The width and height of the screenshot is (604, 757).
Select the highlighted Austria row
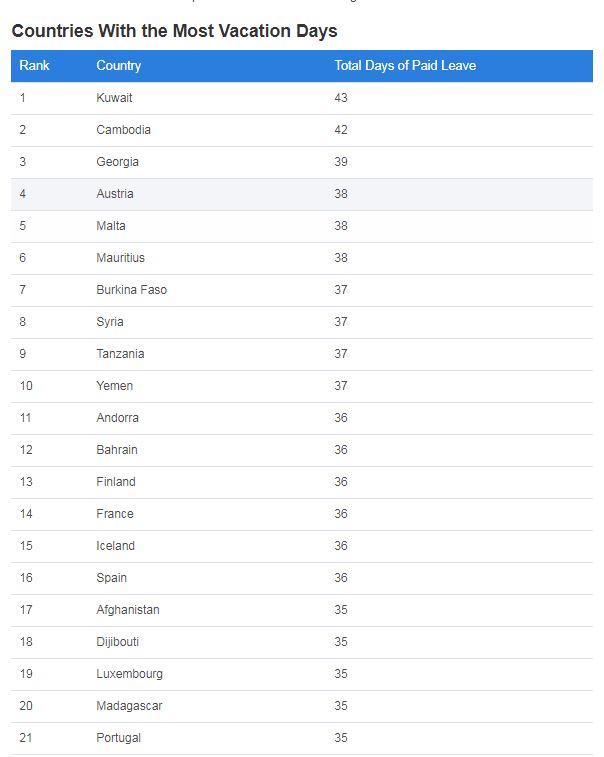click(x=302, y=194)
